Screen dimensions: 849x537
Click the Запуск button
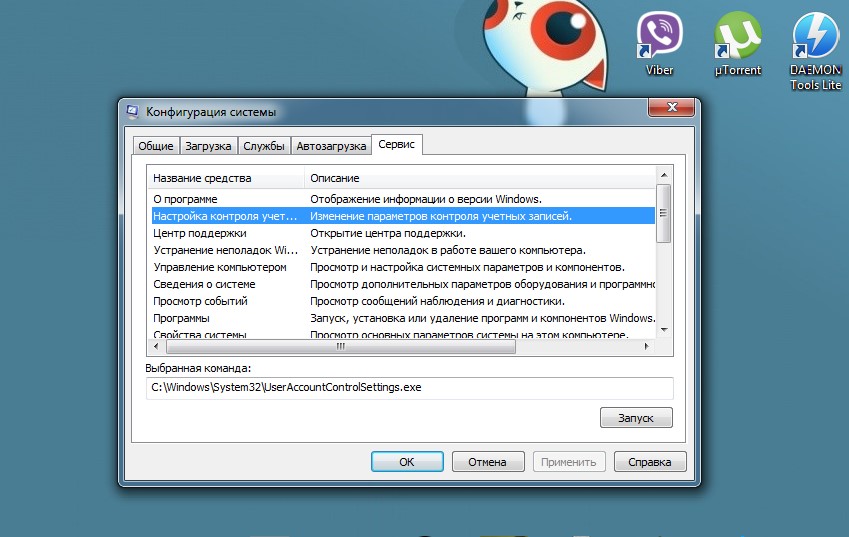636,418
